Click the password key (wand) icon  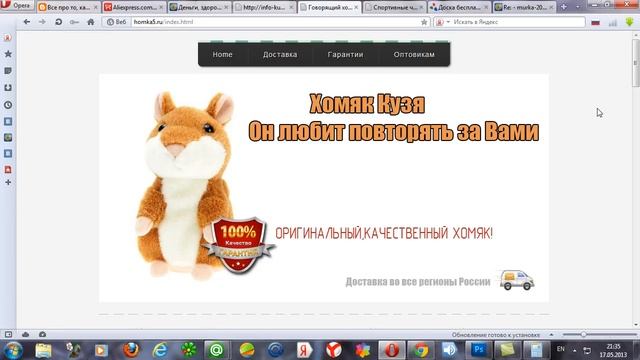(74, 22)
